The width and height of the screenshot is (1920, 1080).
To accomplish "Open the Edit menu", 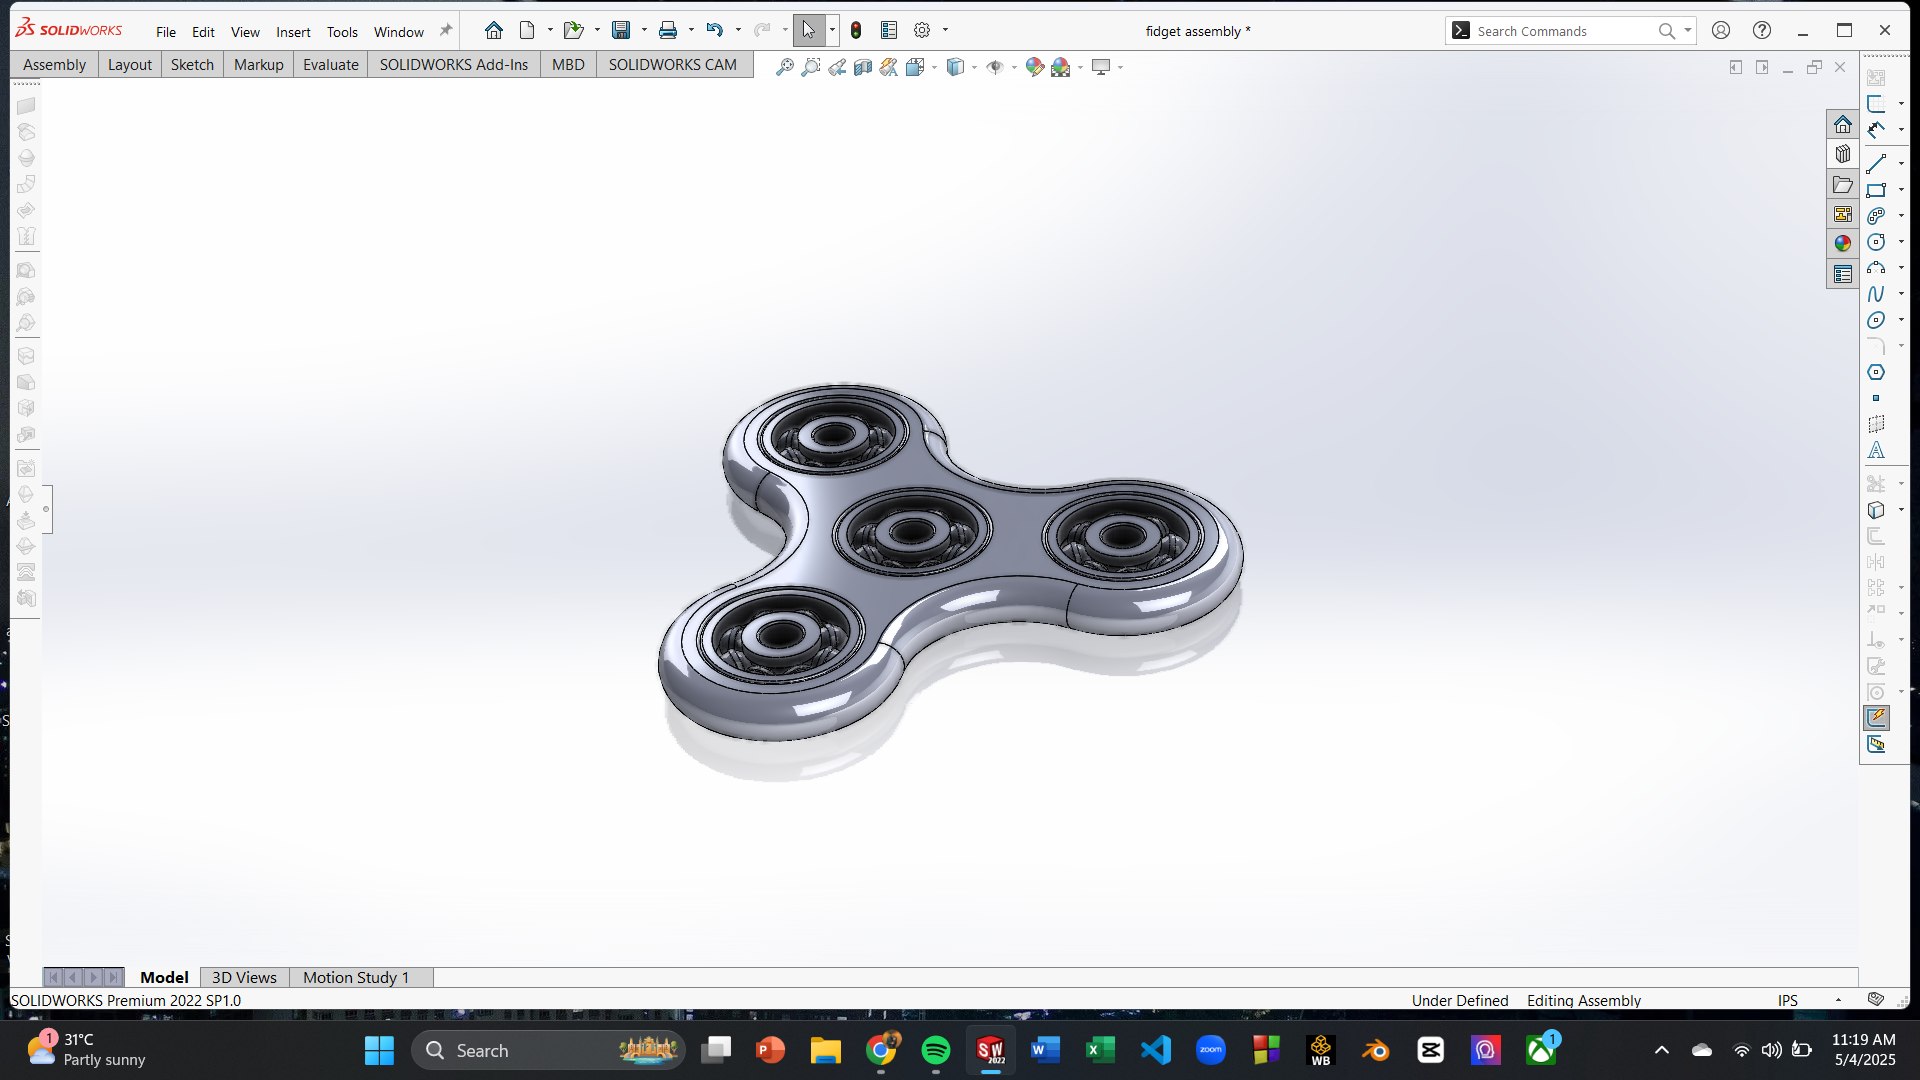I will coord(203,32).
